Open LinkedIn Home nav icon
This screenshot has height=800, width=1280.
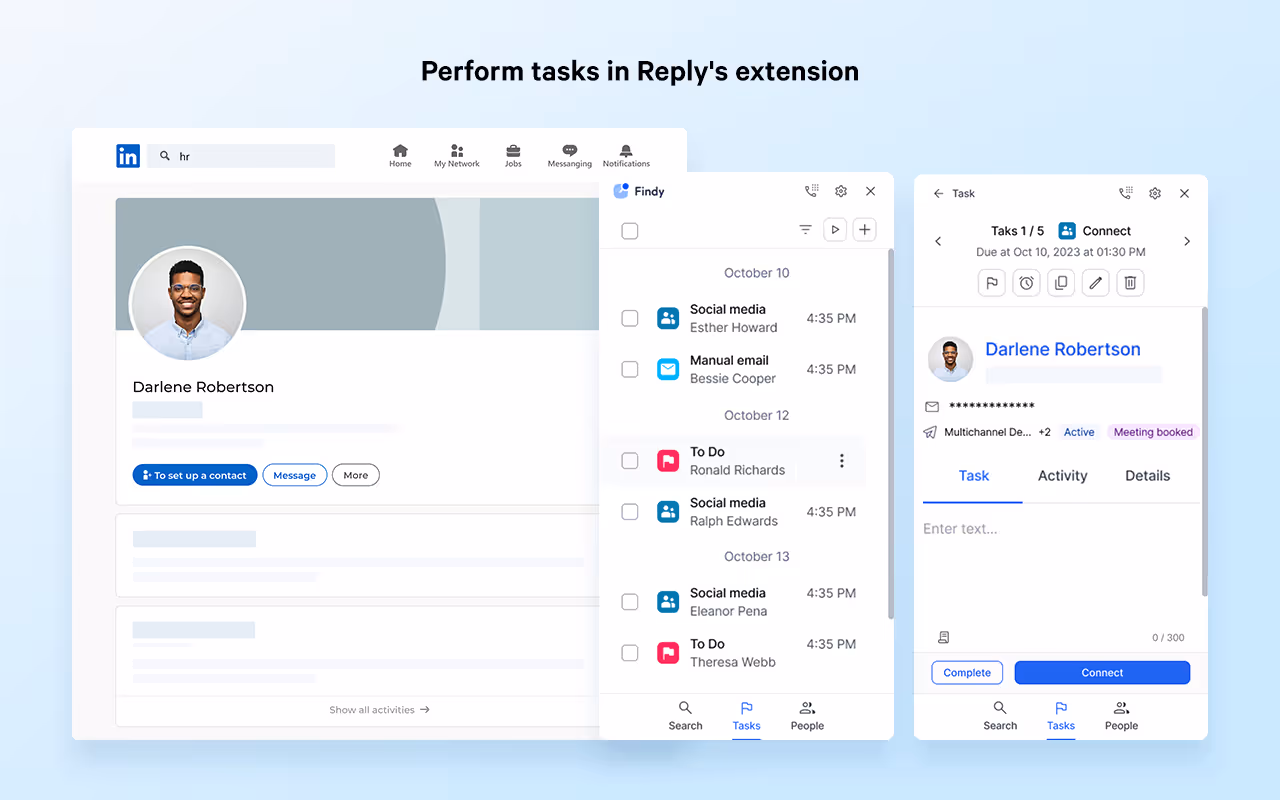tap(400, 156)
